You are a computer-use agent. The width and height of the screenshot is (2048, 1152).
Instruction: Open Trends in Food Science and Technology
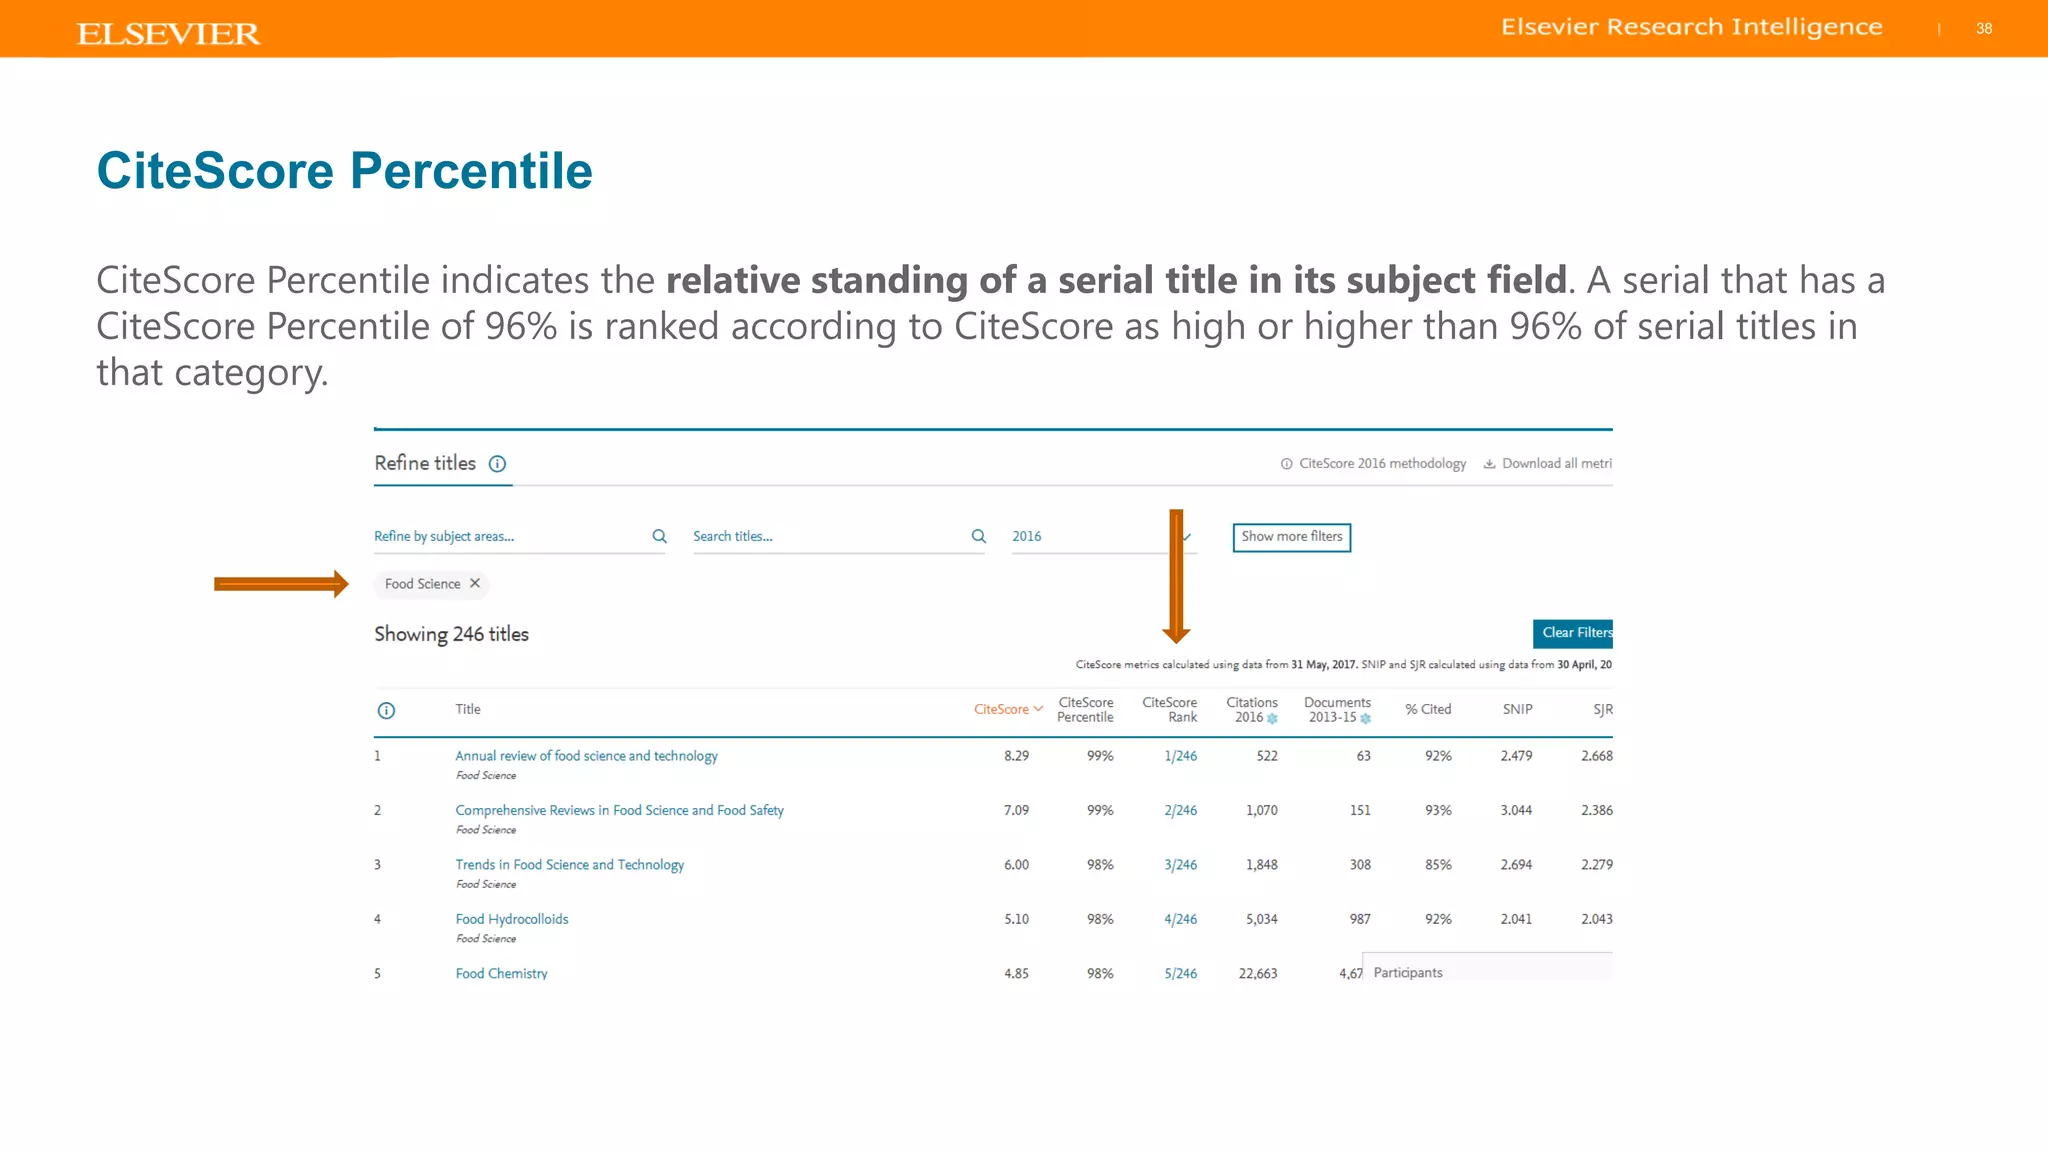(569, 865)
